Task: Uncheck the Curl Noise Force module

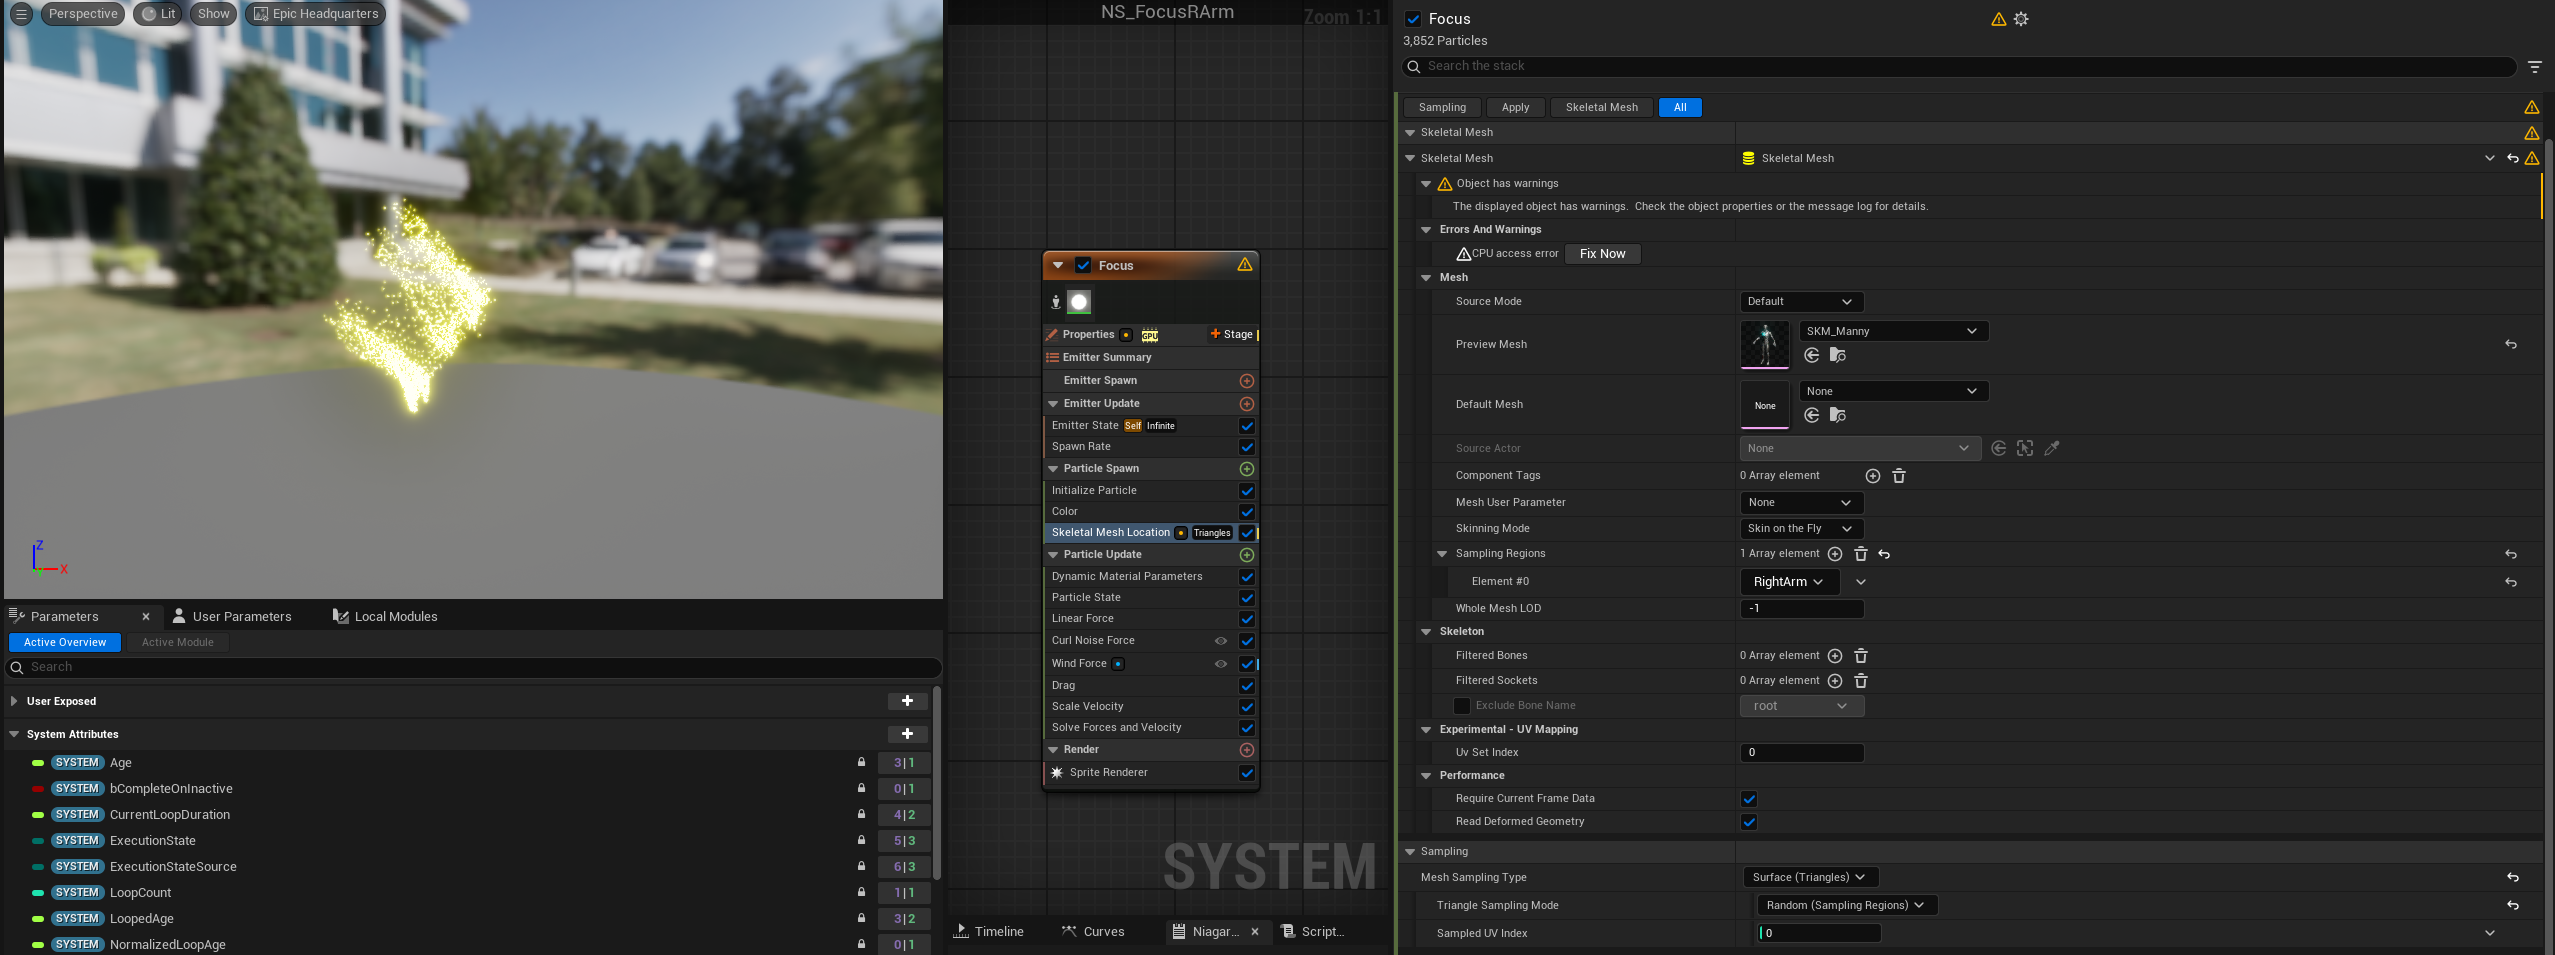Action: [x=1246, y=641]
